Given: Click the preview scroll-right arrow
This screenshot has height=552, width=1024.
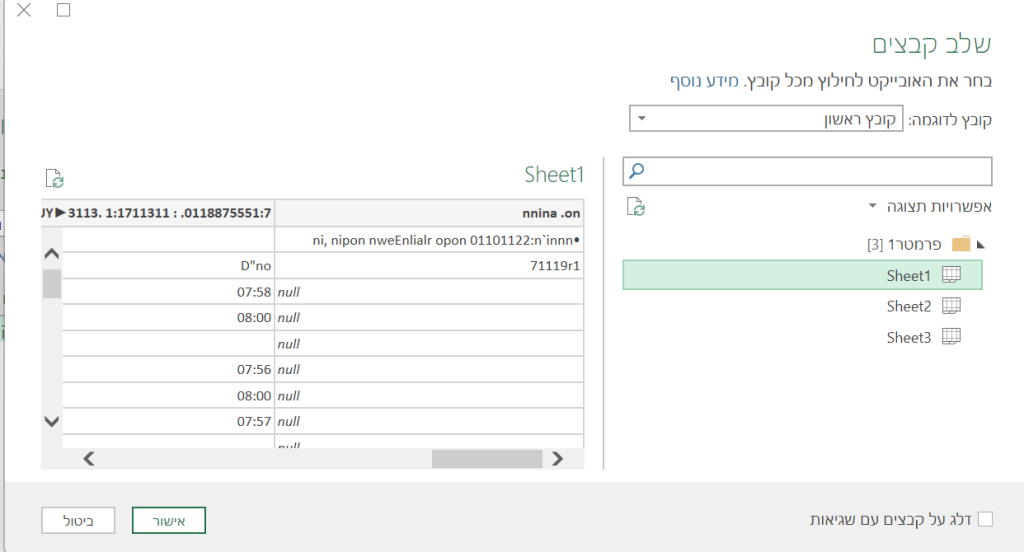Looking at the screenshot, I should pos(557,459).
